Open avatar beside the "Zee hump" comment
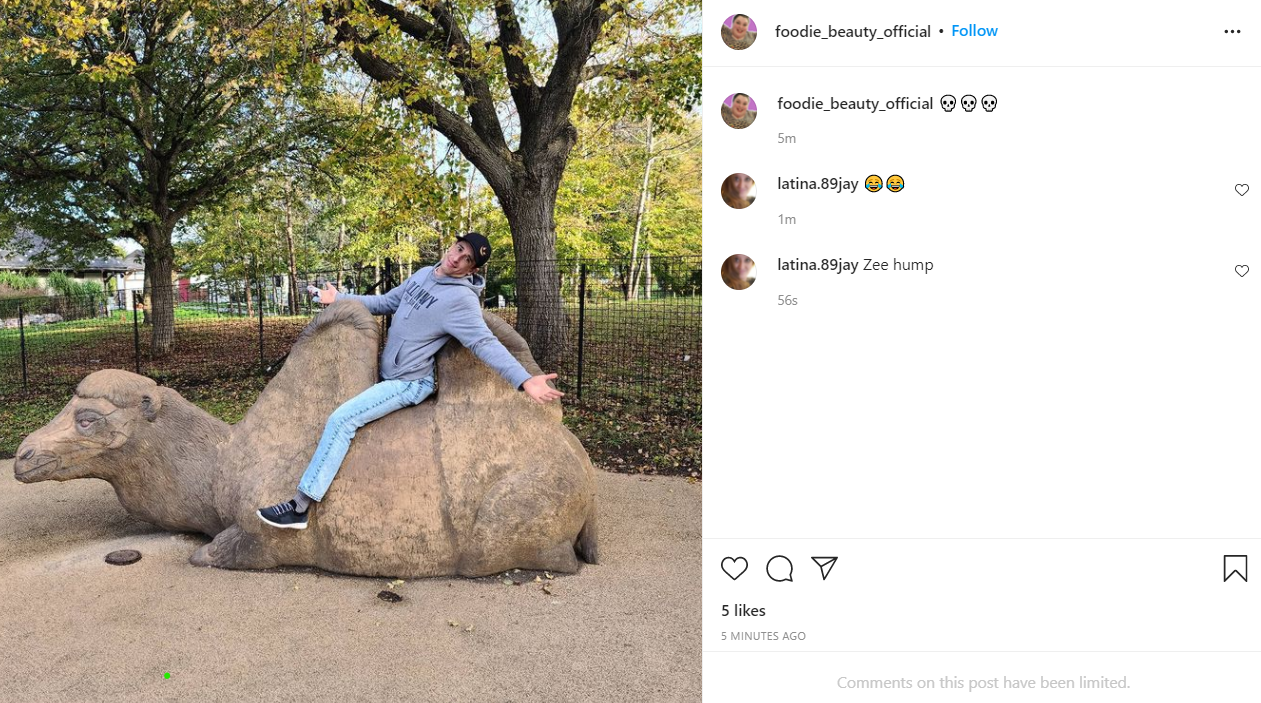The image size is (1261, 703). [739, 272]
